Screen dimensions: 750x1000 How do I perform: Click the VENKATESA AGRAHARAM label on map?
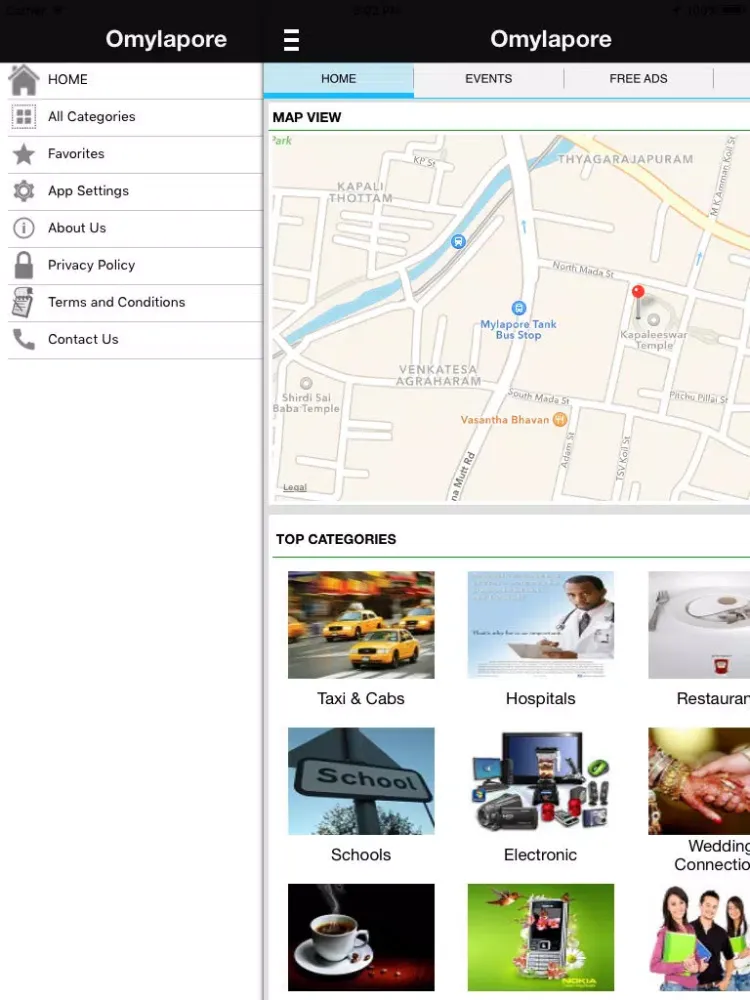click(x=438, y=375)
